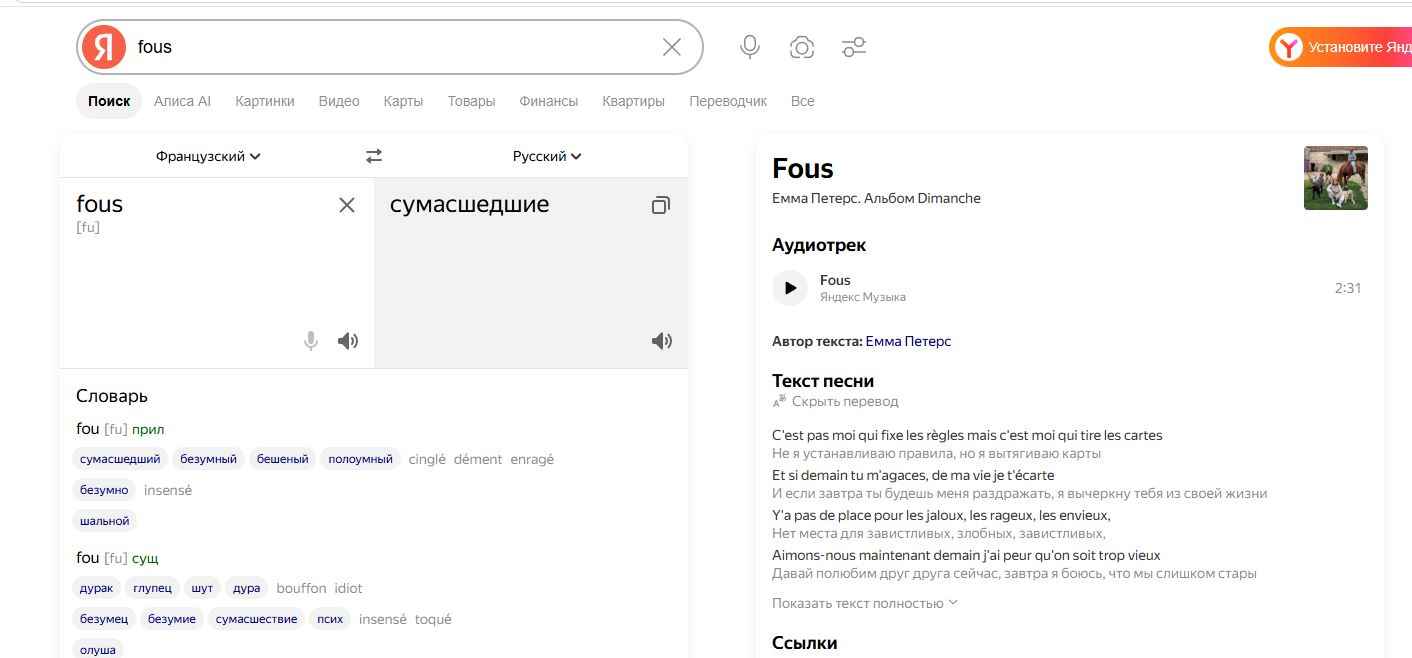This screenshot has width=1412, height=658.
Task: Open the Финансы tab
Action: tap(549, 101)
